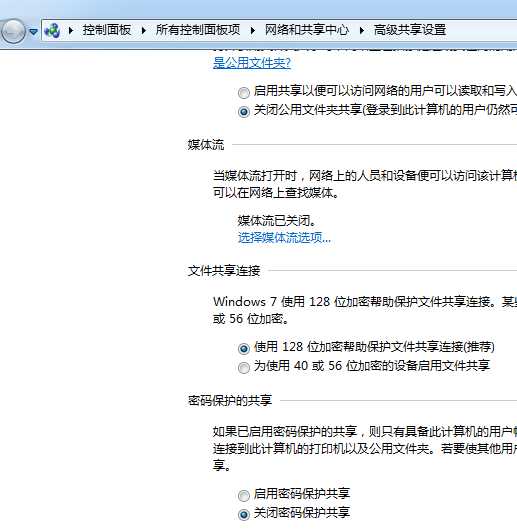Image resolution: width=517 pixels, height=532 pixels.
Task: Click the 文件共享连接 section heading
Action: click(x=224, y=271)
